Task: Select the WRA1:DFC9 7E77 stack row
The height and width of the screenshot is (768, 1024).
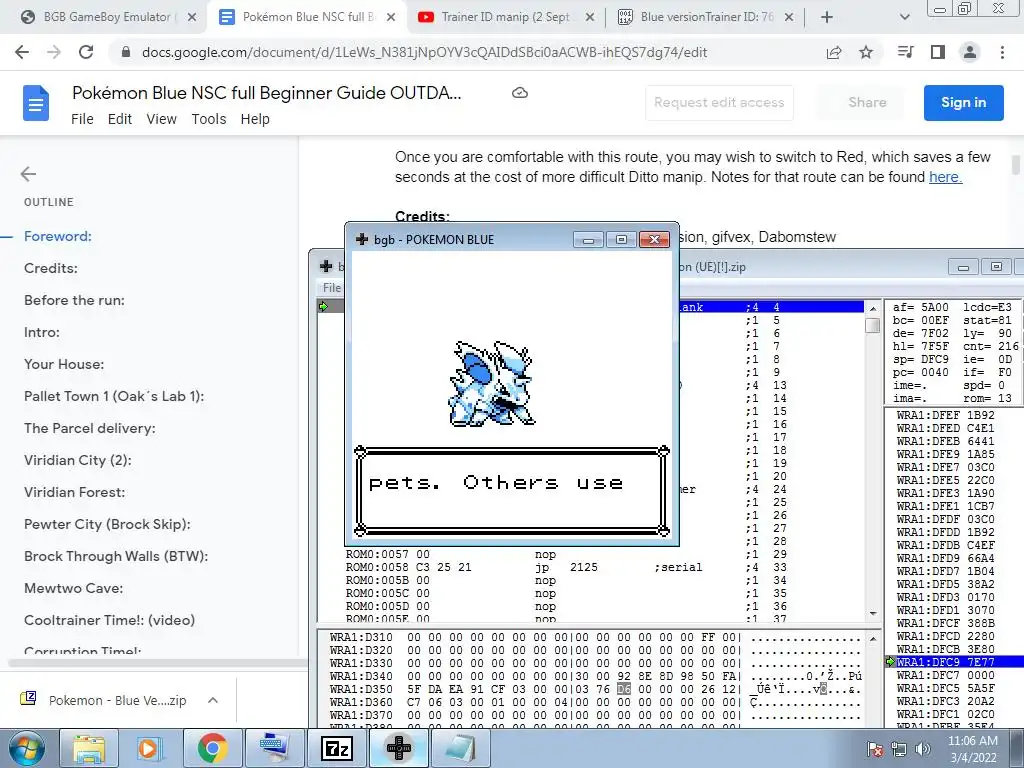Action: [x=952, y=662]
